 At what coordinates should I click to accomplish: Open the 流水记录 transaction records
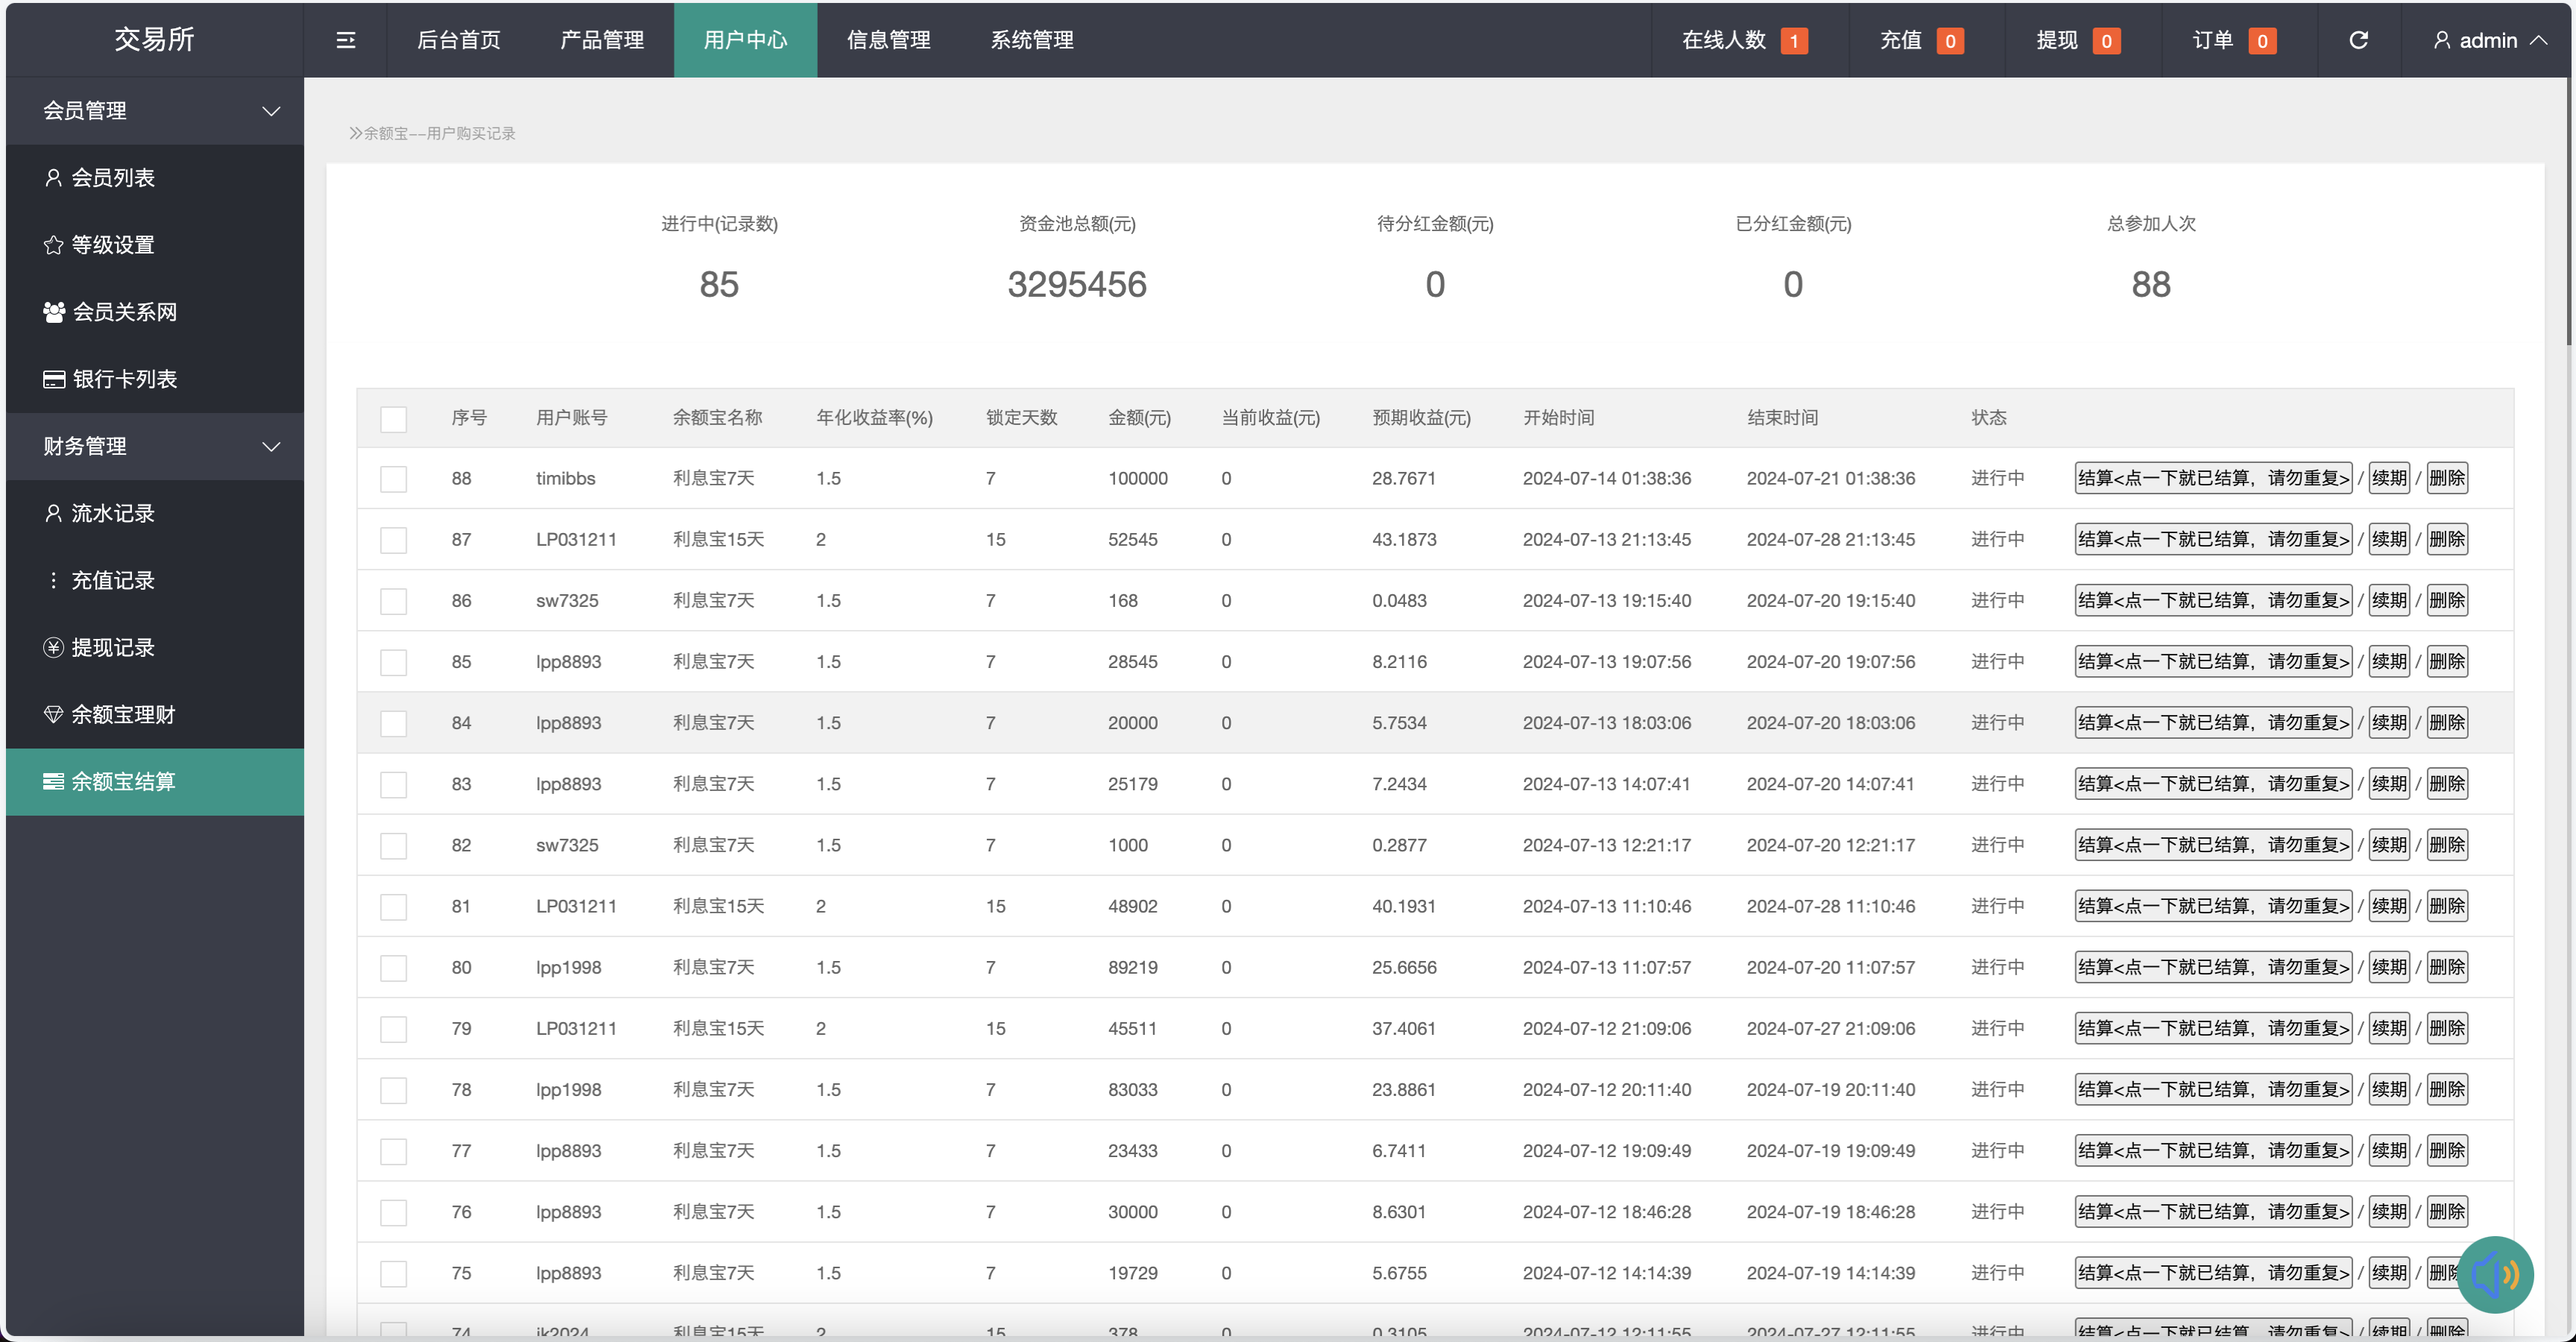pos(113,513)
